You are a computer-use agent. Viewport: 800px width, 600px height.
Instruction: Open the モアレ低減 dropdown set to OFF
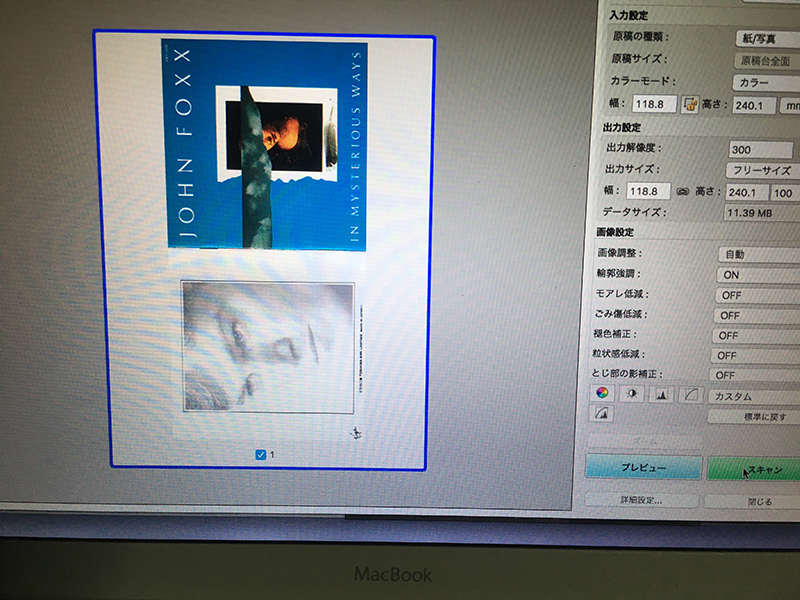[x=757, y=295]
